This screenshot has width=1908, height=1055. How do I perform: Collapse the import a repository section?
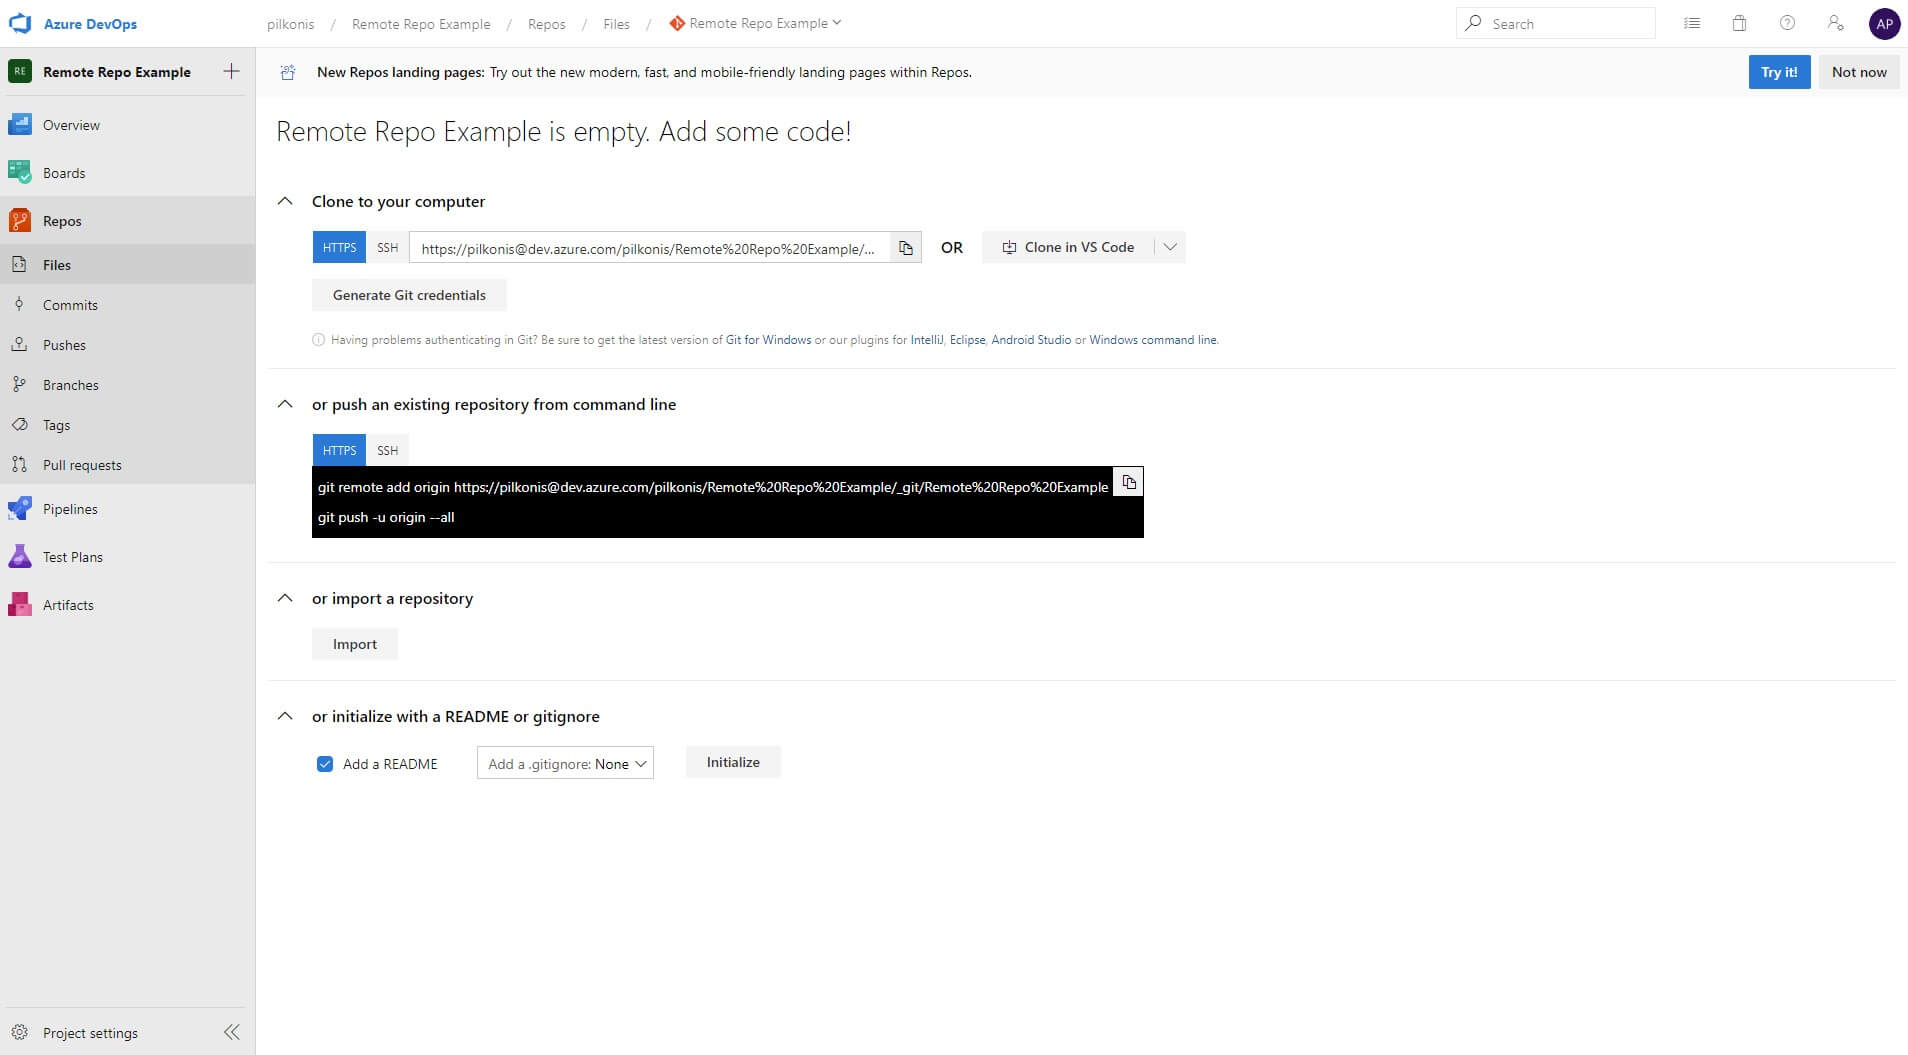pos(285,598)
